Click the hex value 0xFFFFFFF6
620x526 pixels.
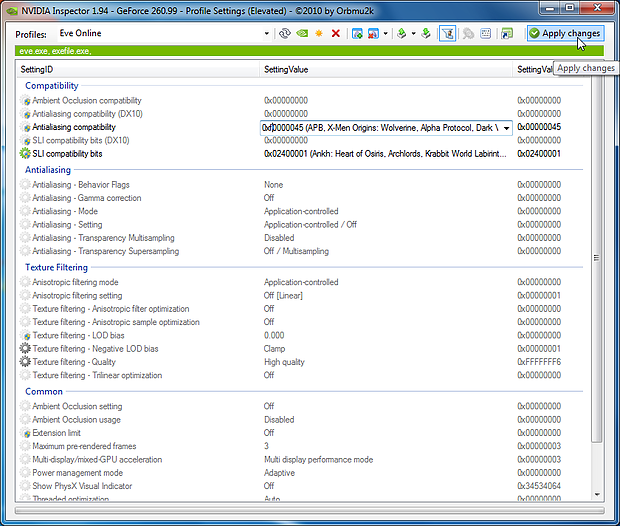(x=539, y=362)
